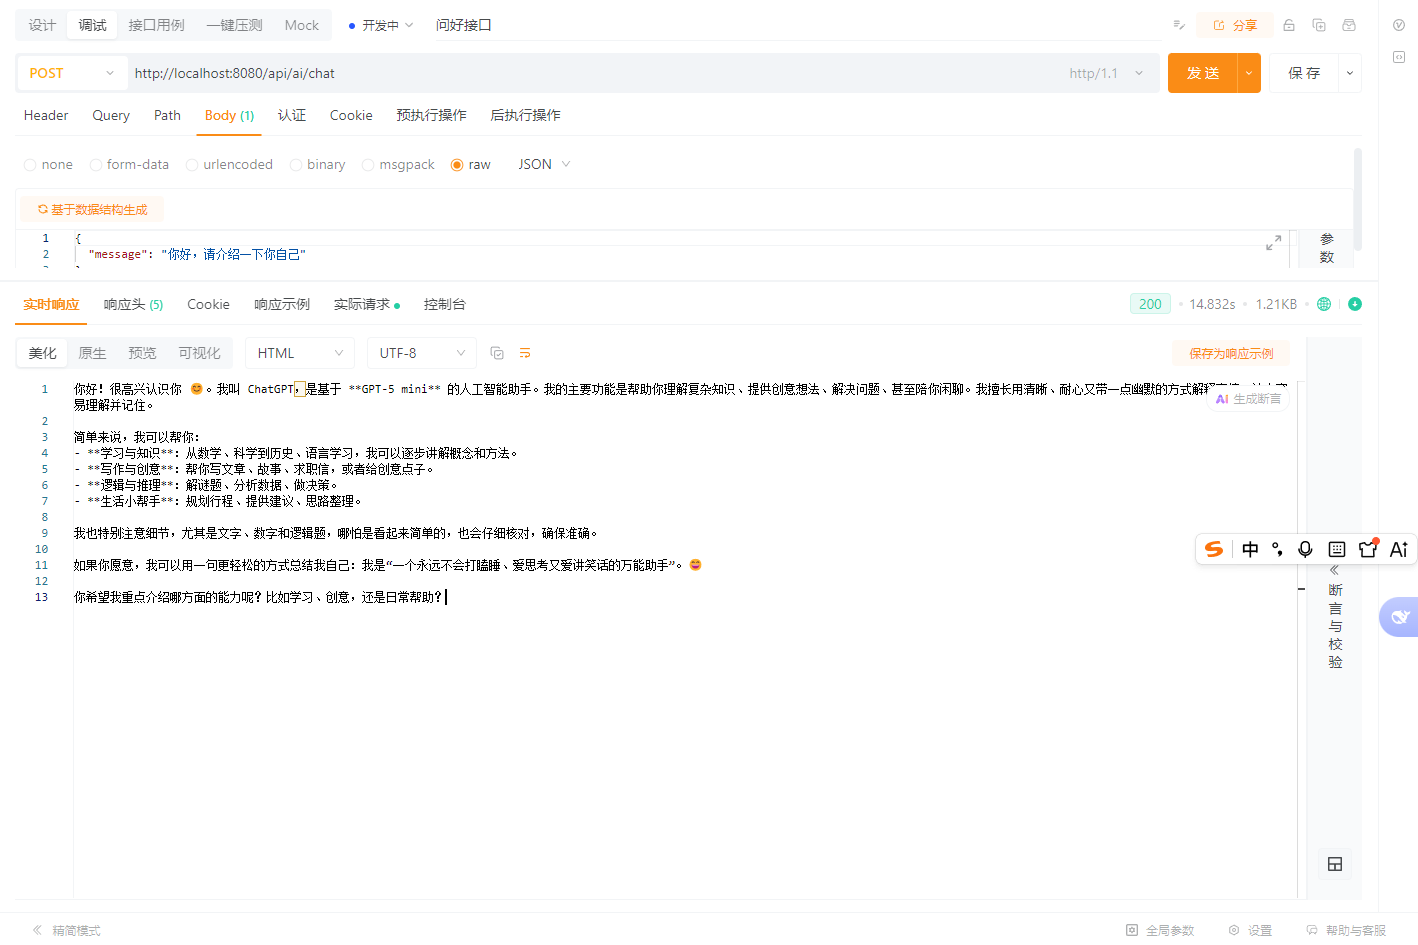Copy the response content using copy icon
Screen dimensions: 1418x945
click(497, 353)
